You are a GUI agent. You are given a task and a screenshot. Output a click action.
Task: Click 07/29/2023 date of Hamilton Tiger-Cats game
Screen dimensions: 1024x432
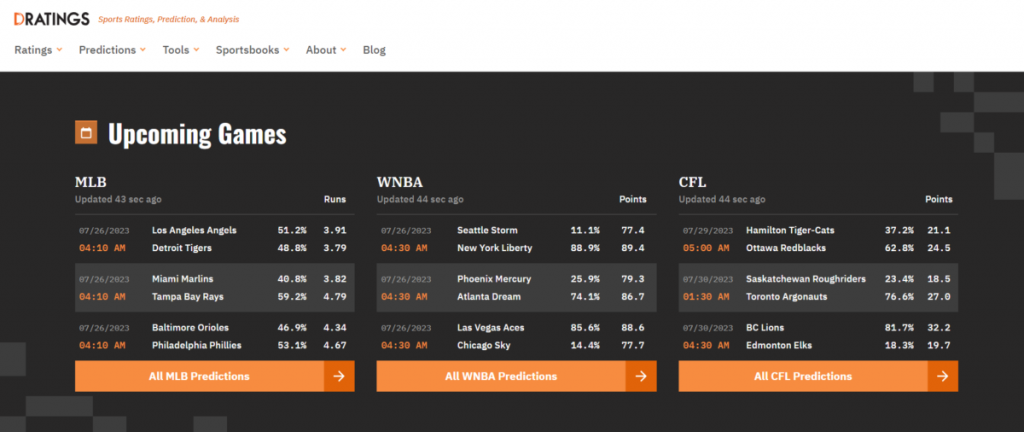point(708,230)
